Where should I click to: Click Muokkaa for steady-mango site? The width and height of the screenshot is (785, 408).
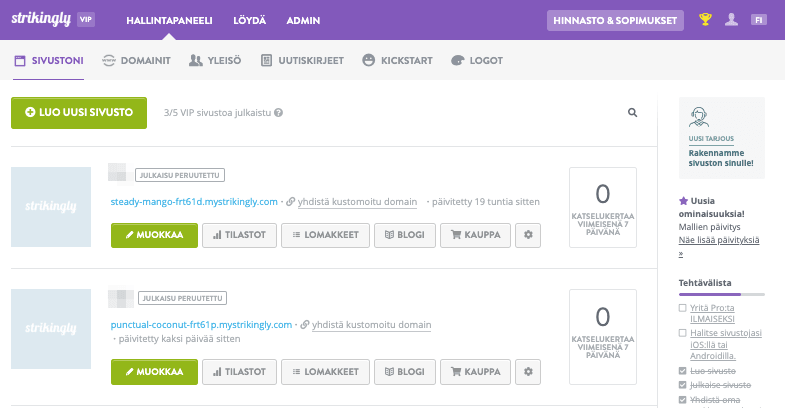tap(154, 235)
